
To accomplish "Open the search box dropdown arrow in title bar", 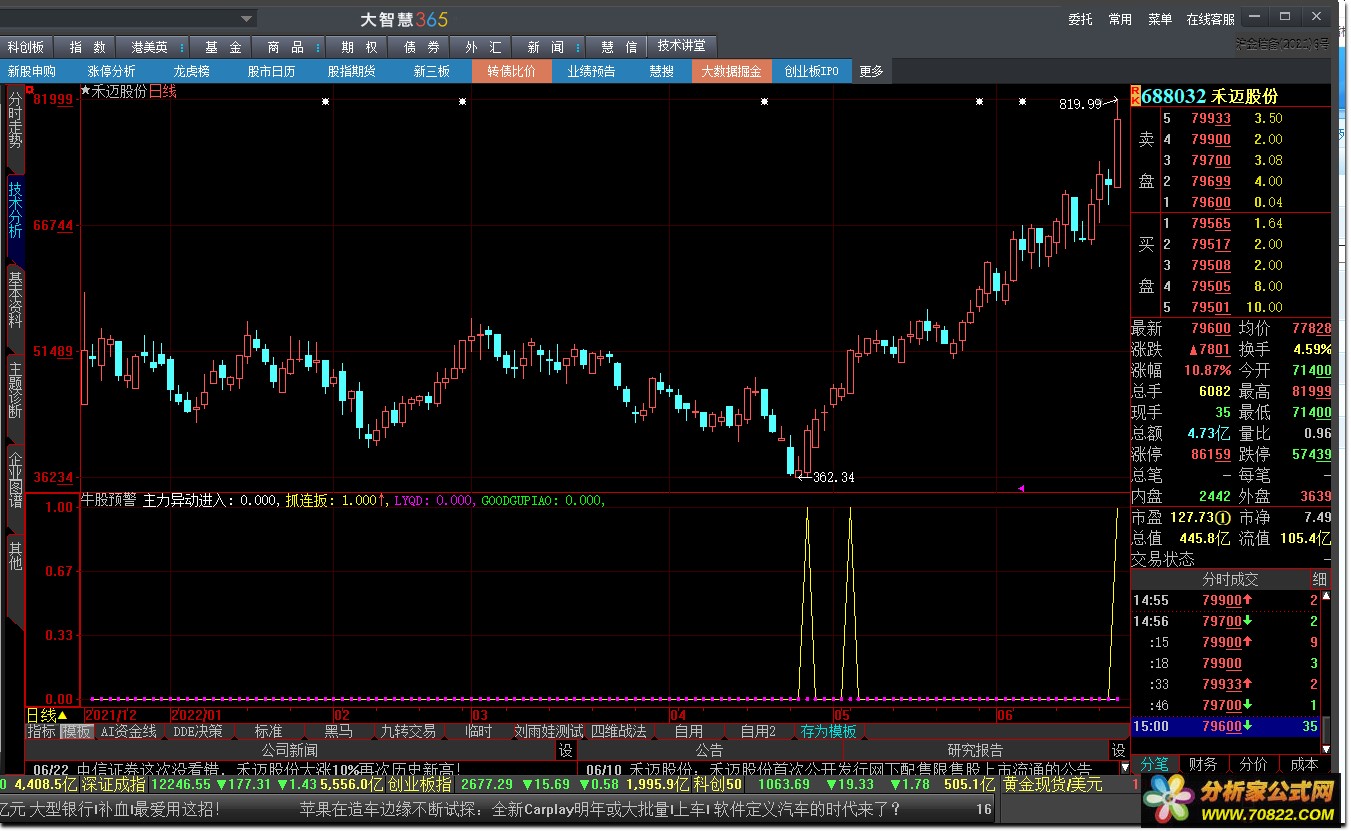I will 247,18.
